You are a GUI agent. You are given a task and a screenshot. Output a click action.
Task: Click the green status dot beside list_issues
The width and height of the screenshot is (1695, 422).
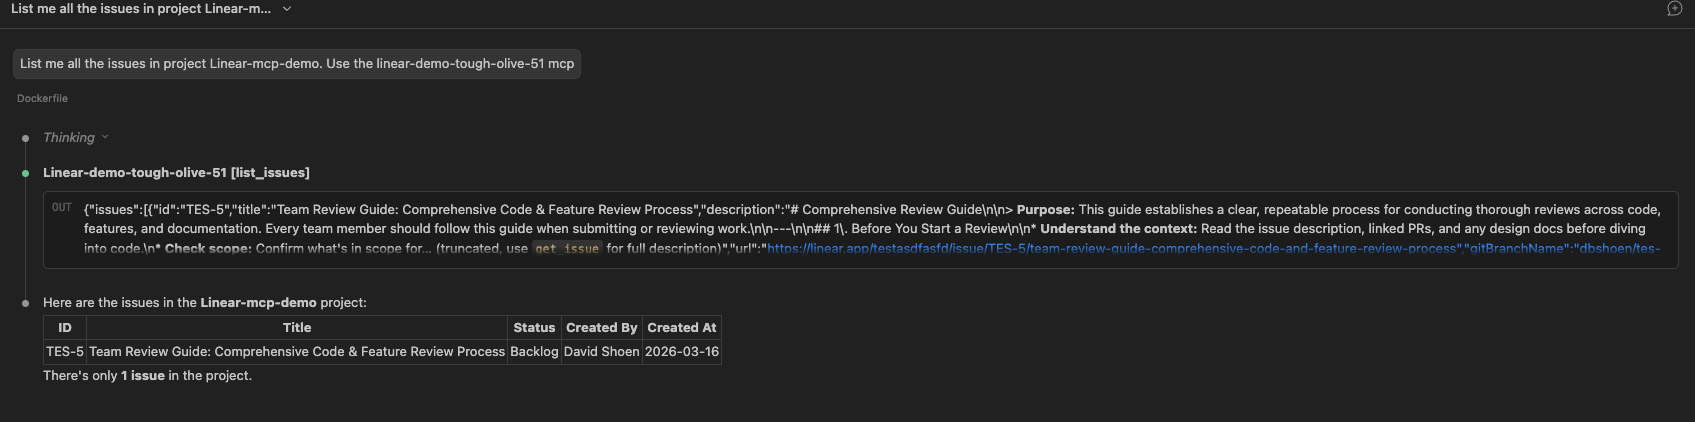coord(26,173)
